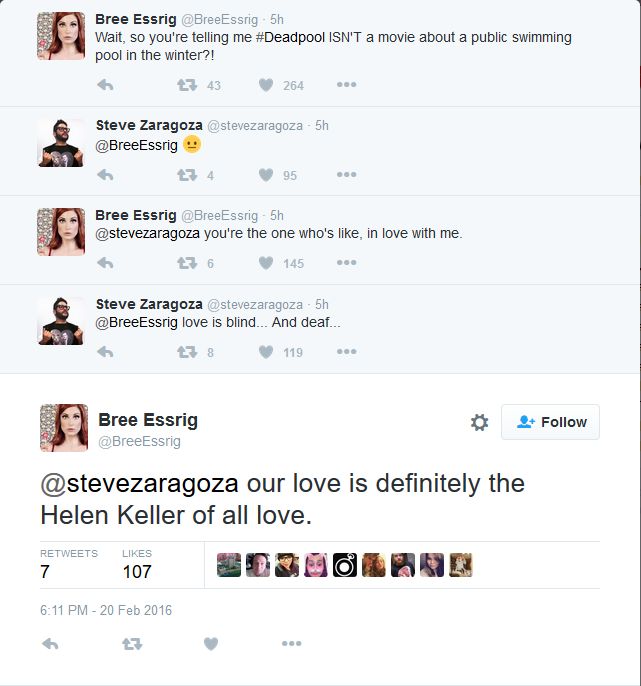This screenshot has height=686, width=641.
Task: Retweet the Deadpool swimming pool tweet
Action: [187, 85]
